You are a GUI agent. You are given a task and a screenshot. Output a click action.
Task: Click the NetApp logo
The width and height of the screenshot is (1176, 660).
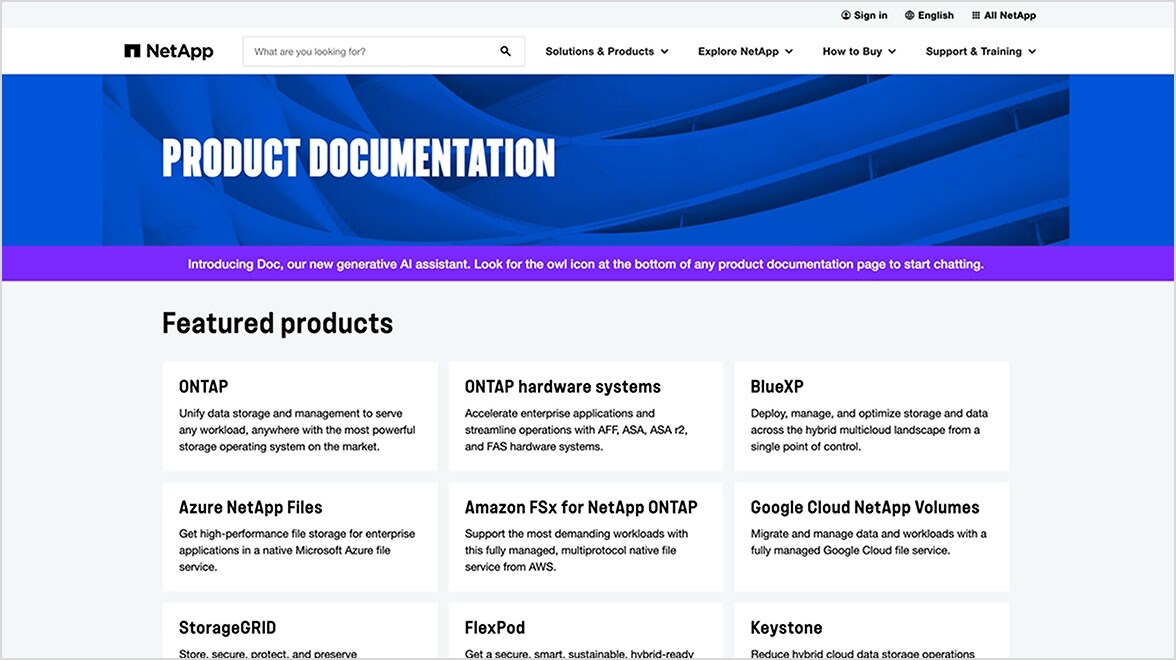(x=168, y=51)
